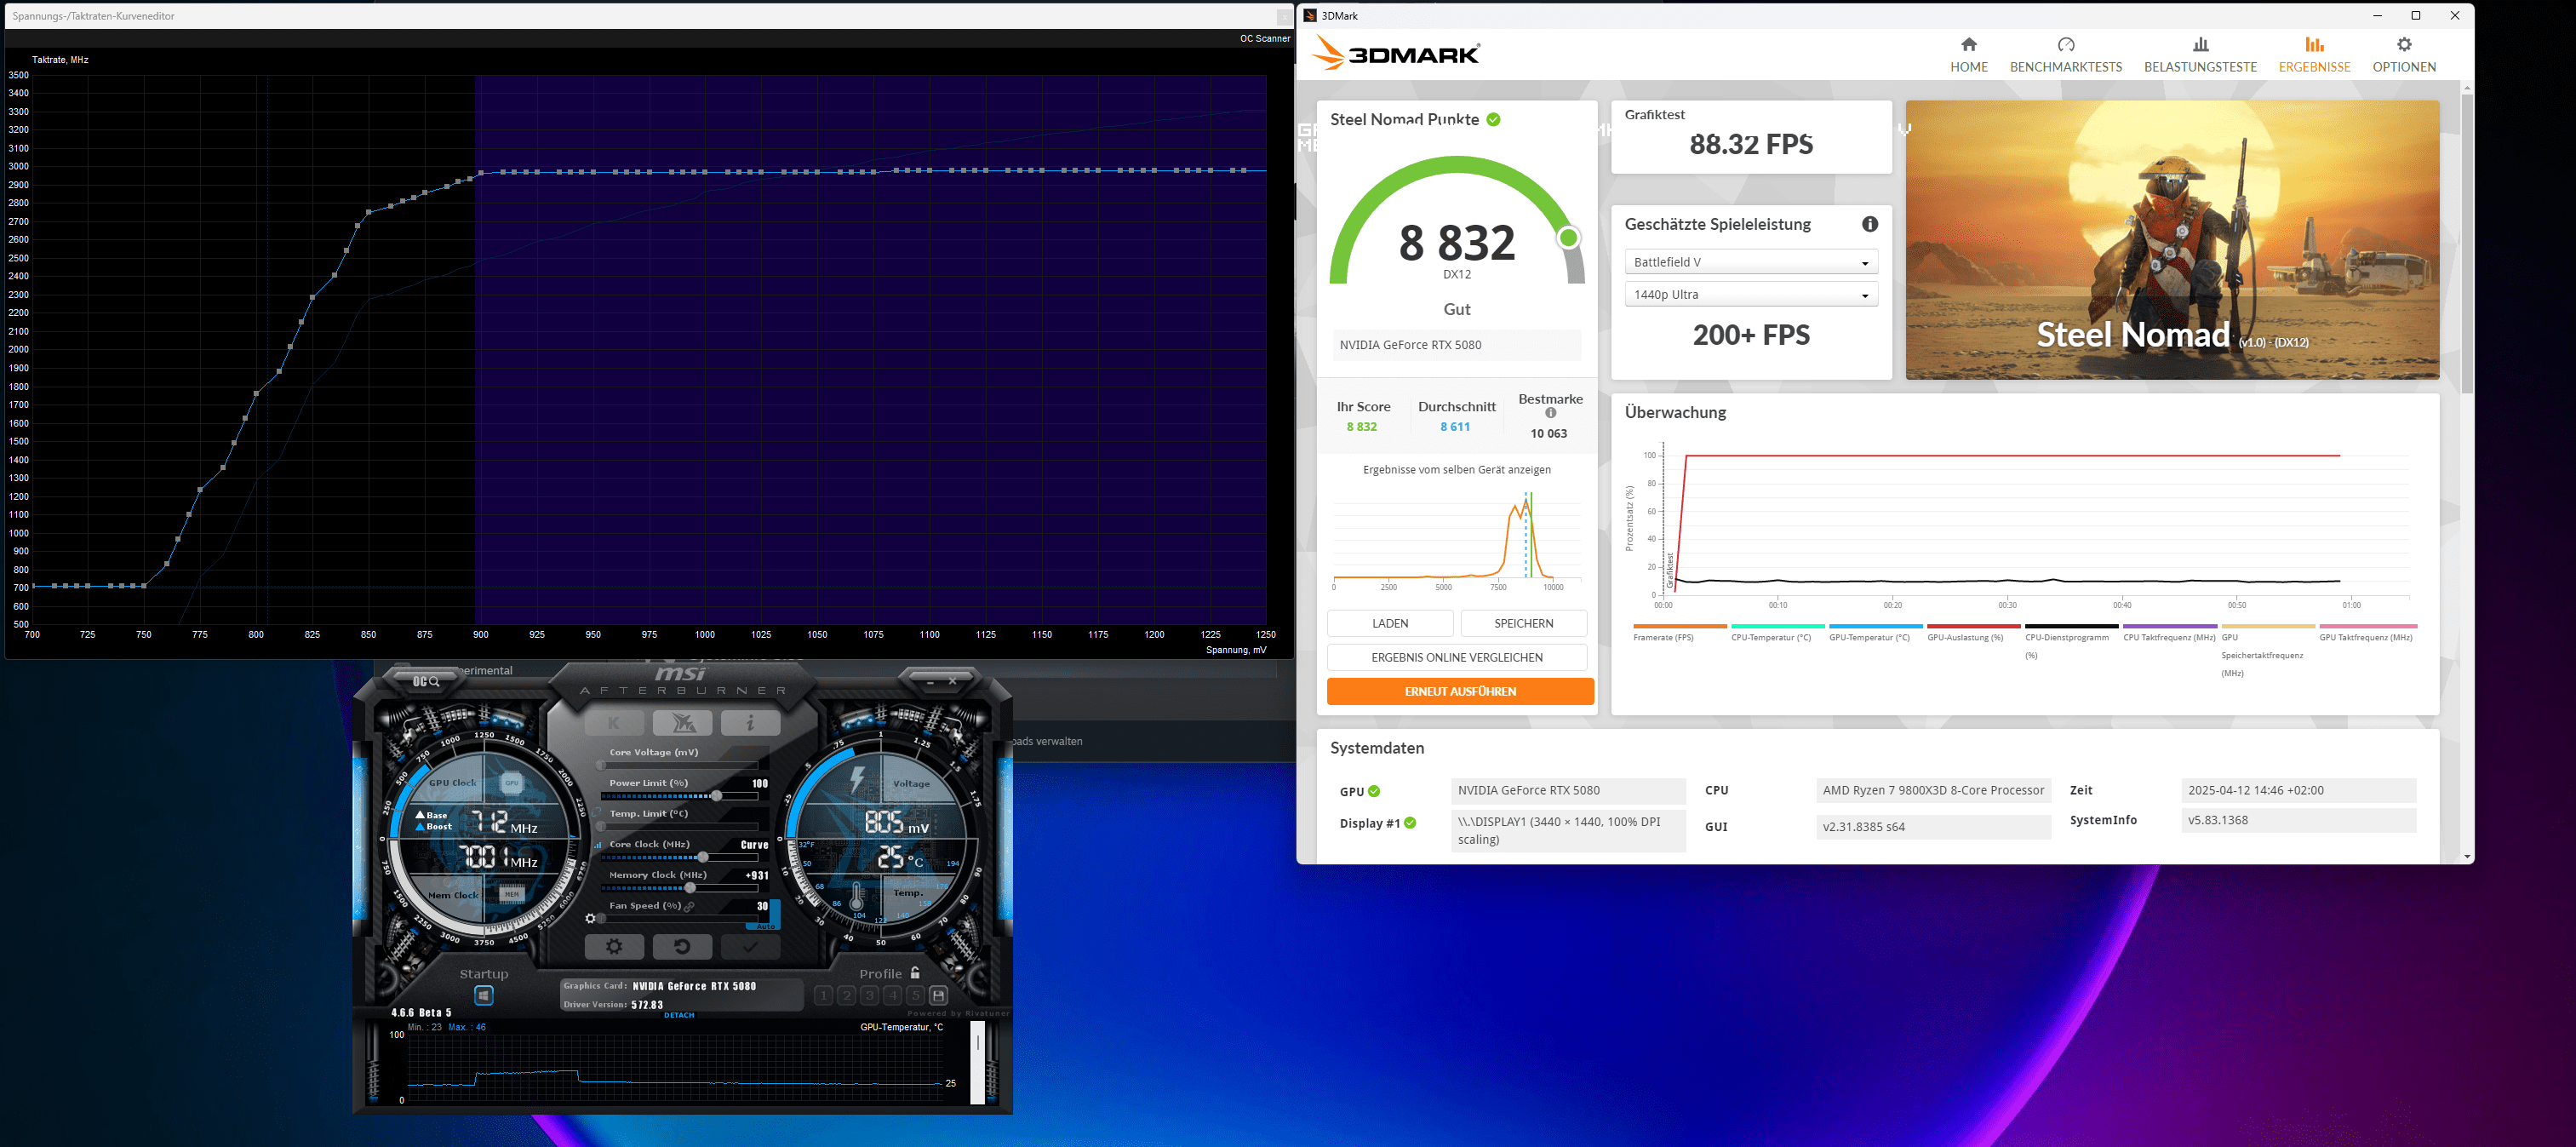Click the MEM chip icon in clock gauge

511,894
